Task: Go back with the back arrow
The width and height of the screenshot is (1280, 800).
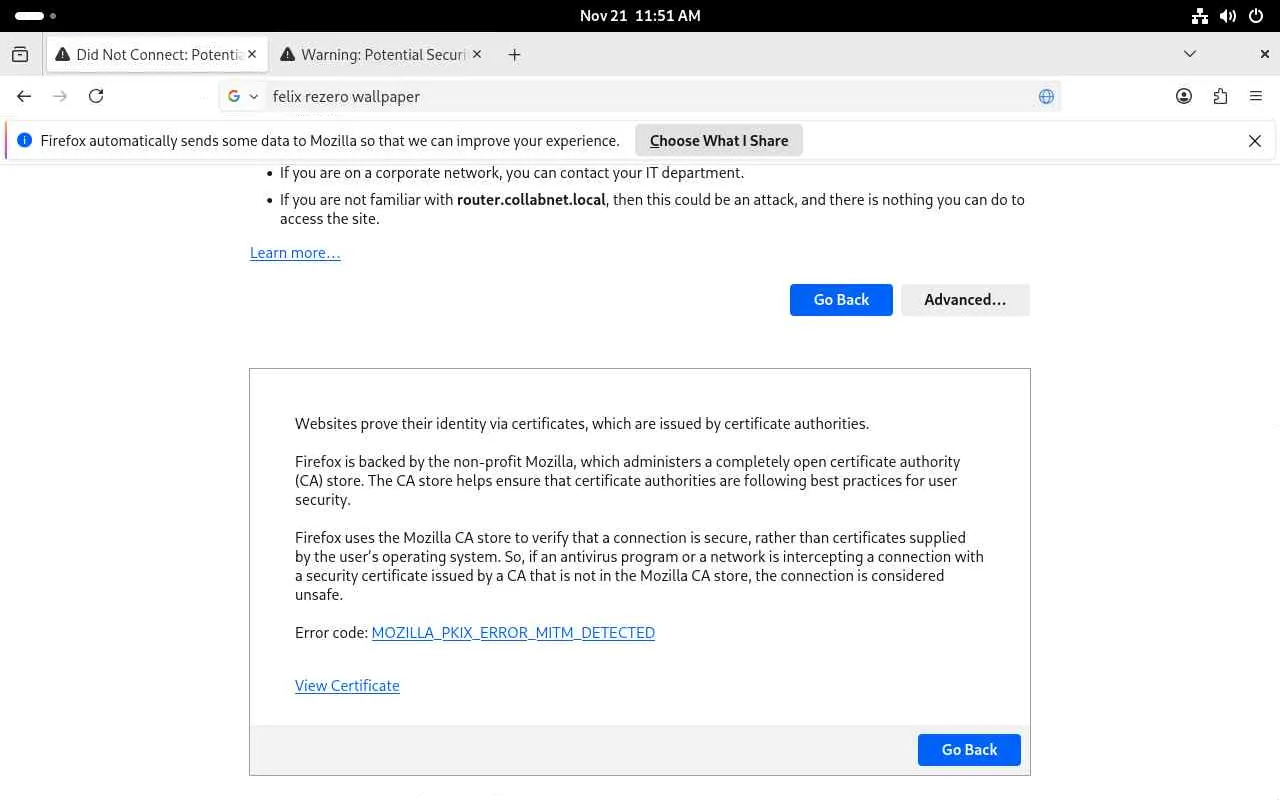Action: coord(24,96)
